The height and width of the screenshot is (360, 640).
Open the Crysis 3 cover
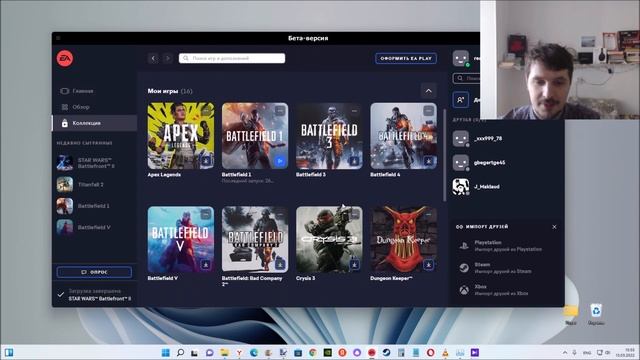point(329,239)
